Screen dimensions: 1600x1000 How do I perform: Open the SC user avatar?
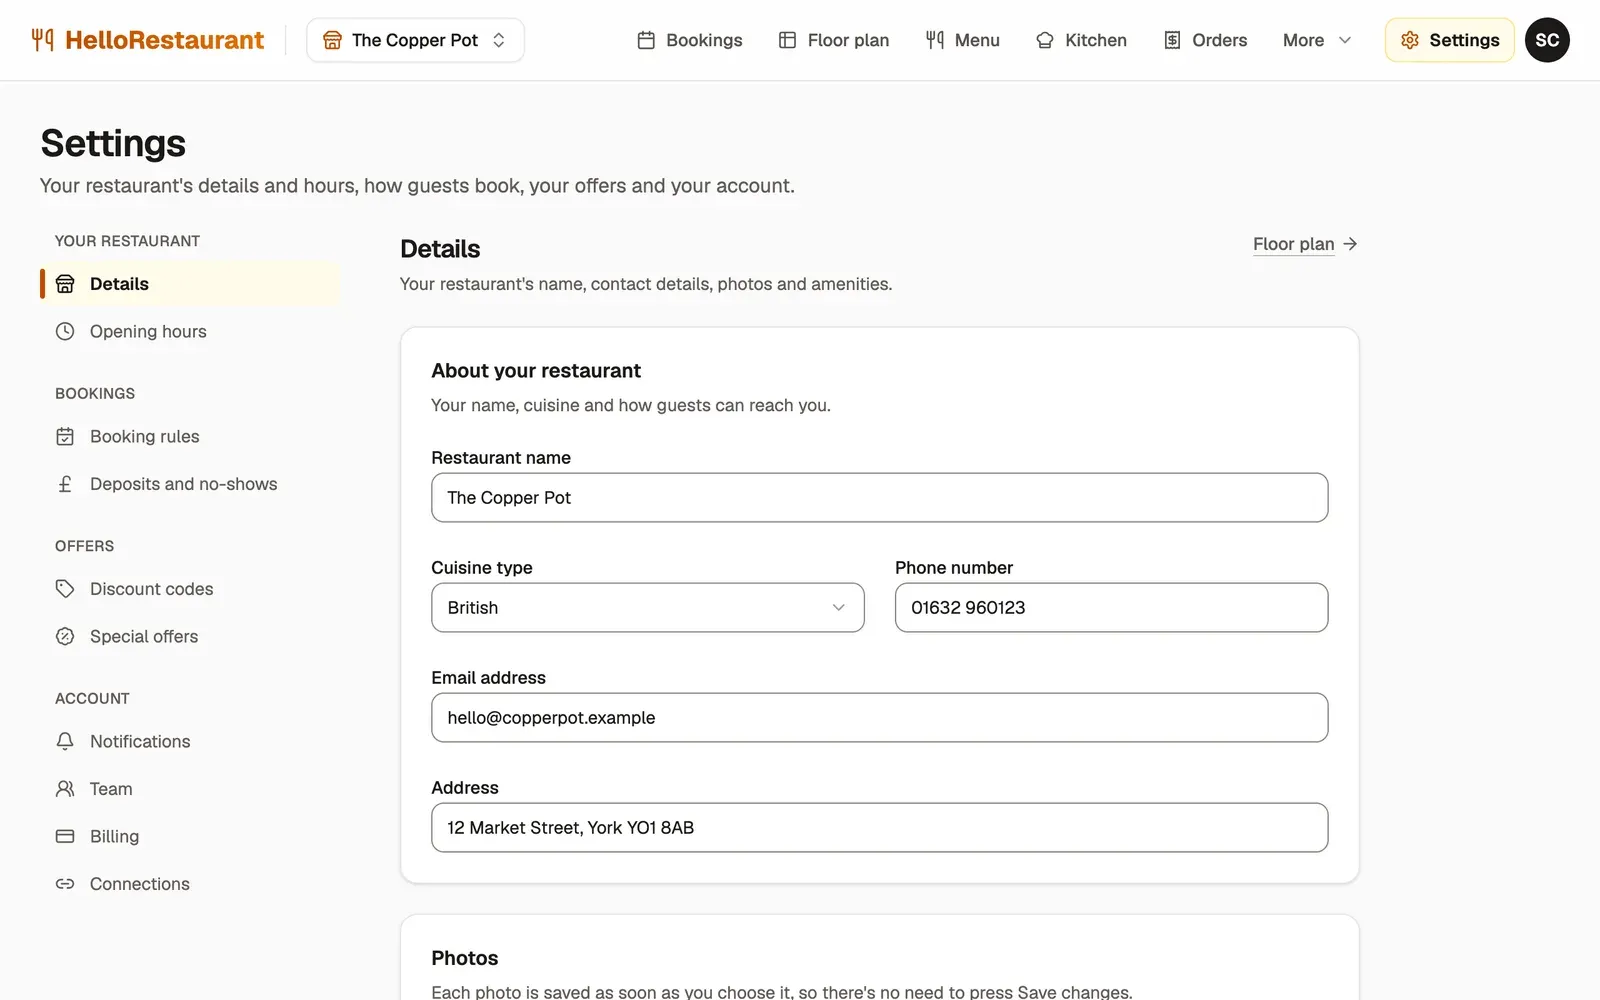(1547, 40)
